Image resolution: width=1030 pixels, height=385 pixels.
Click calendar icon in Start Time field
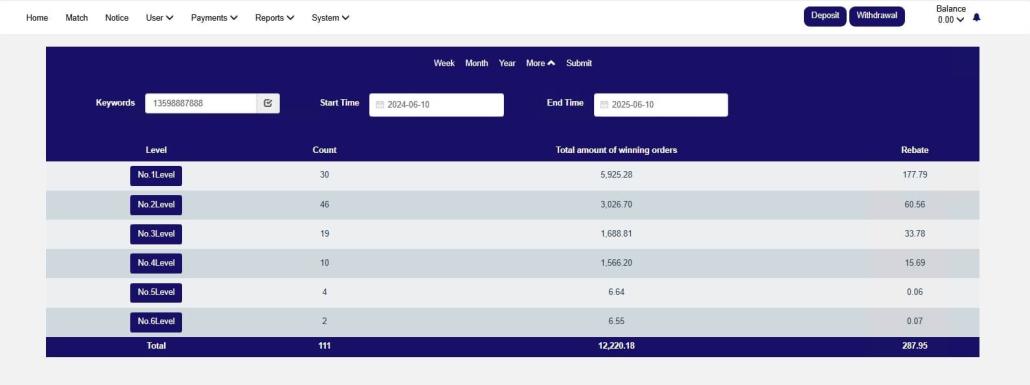(380, 105)
